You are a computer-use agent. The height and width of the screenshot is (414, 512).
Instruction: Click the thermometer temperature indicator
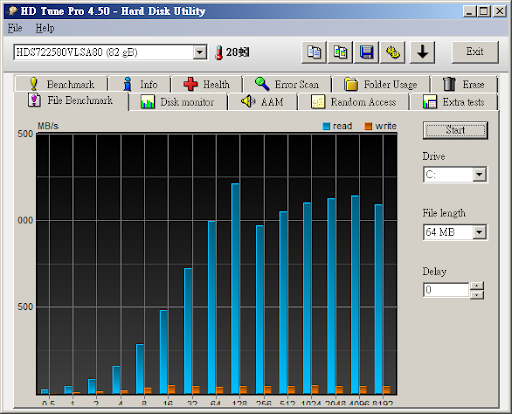coord(219,53)
